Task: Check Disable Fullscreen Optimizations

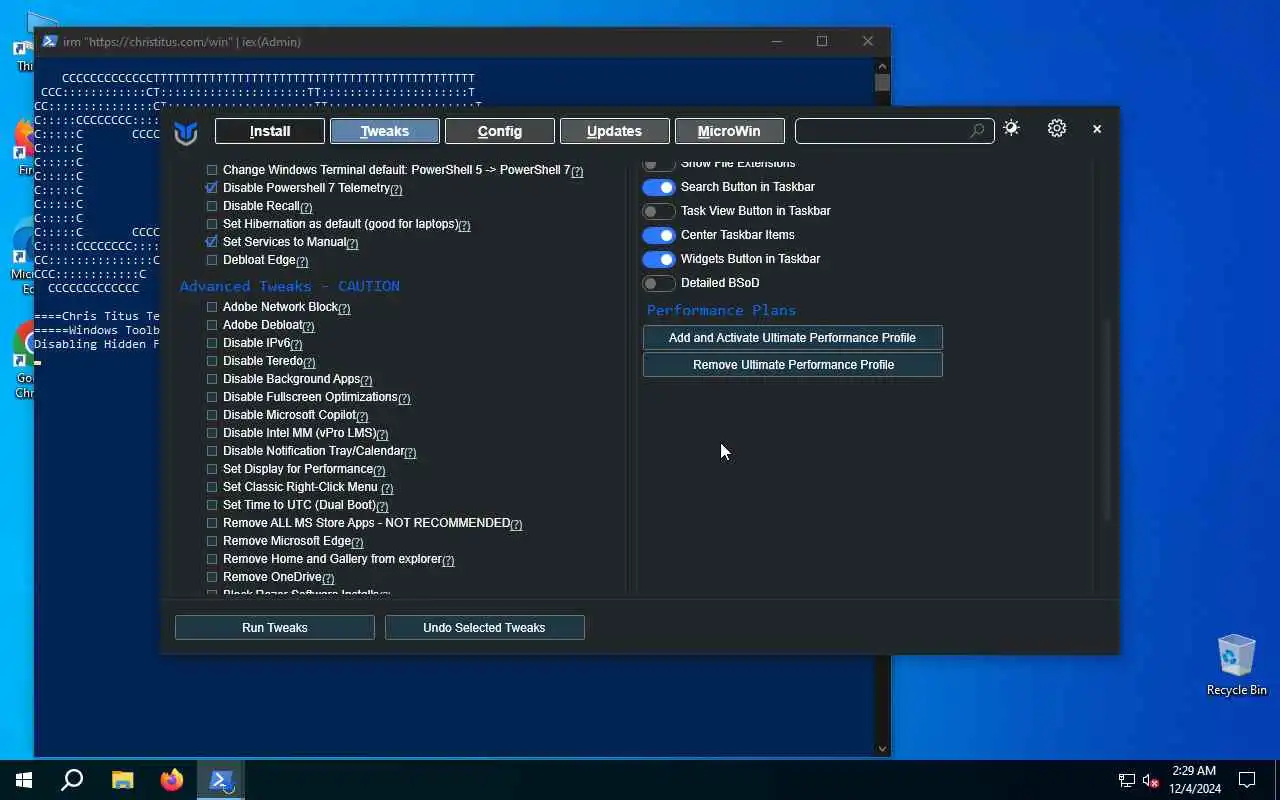Action: (212, 397)
